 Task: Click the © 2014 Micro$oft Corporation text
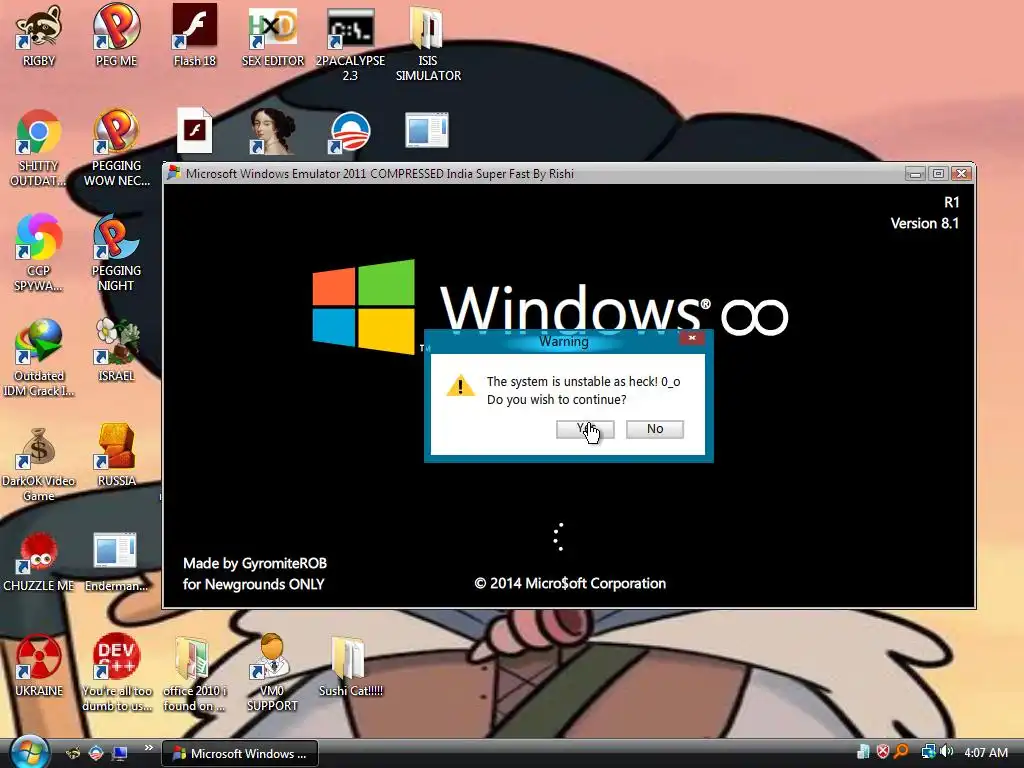coord(570,583)
